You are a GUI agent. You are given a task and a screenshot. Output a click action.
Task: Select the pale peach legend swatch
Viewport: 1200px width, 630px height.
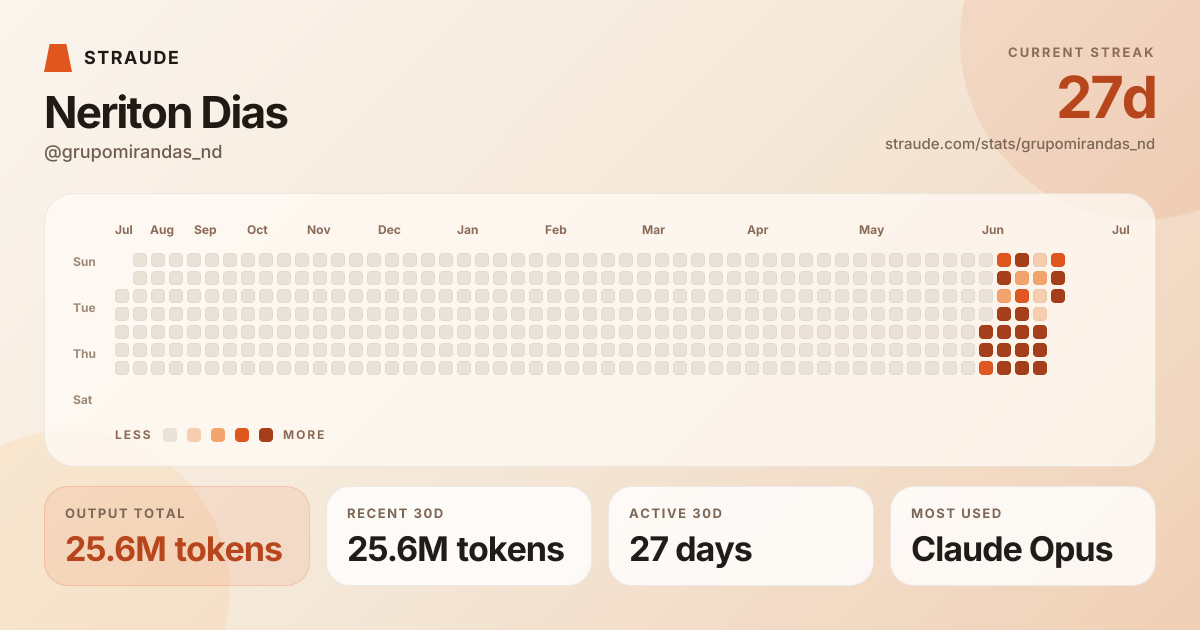pyautogui.click(x=194, y=435)
